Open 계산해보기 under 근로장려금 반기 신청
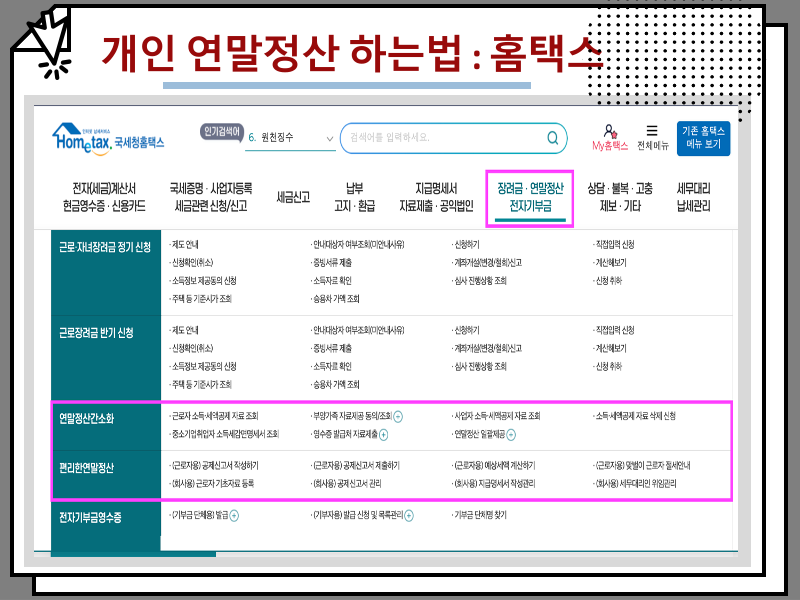This screenshot has width=800, height=600. [x=610, y=348]
